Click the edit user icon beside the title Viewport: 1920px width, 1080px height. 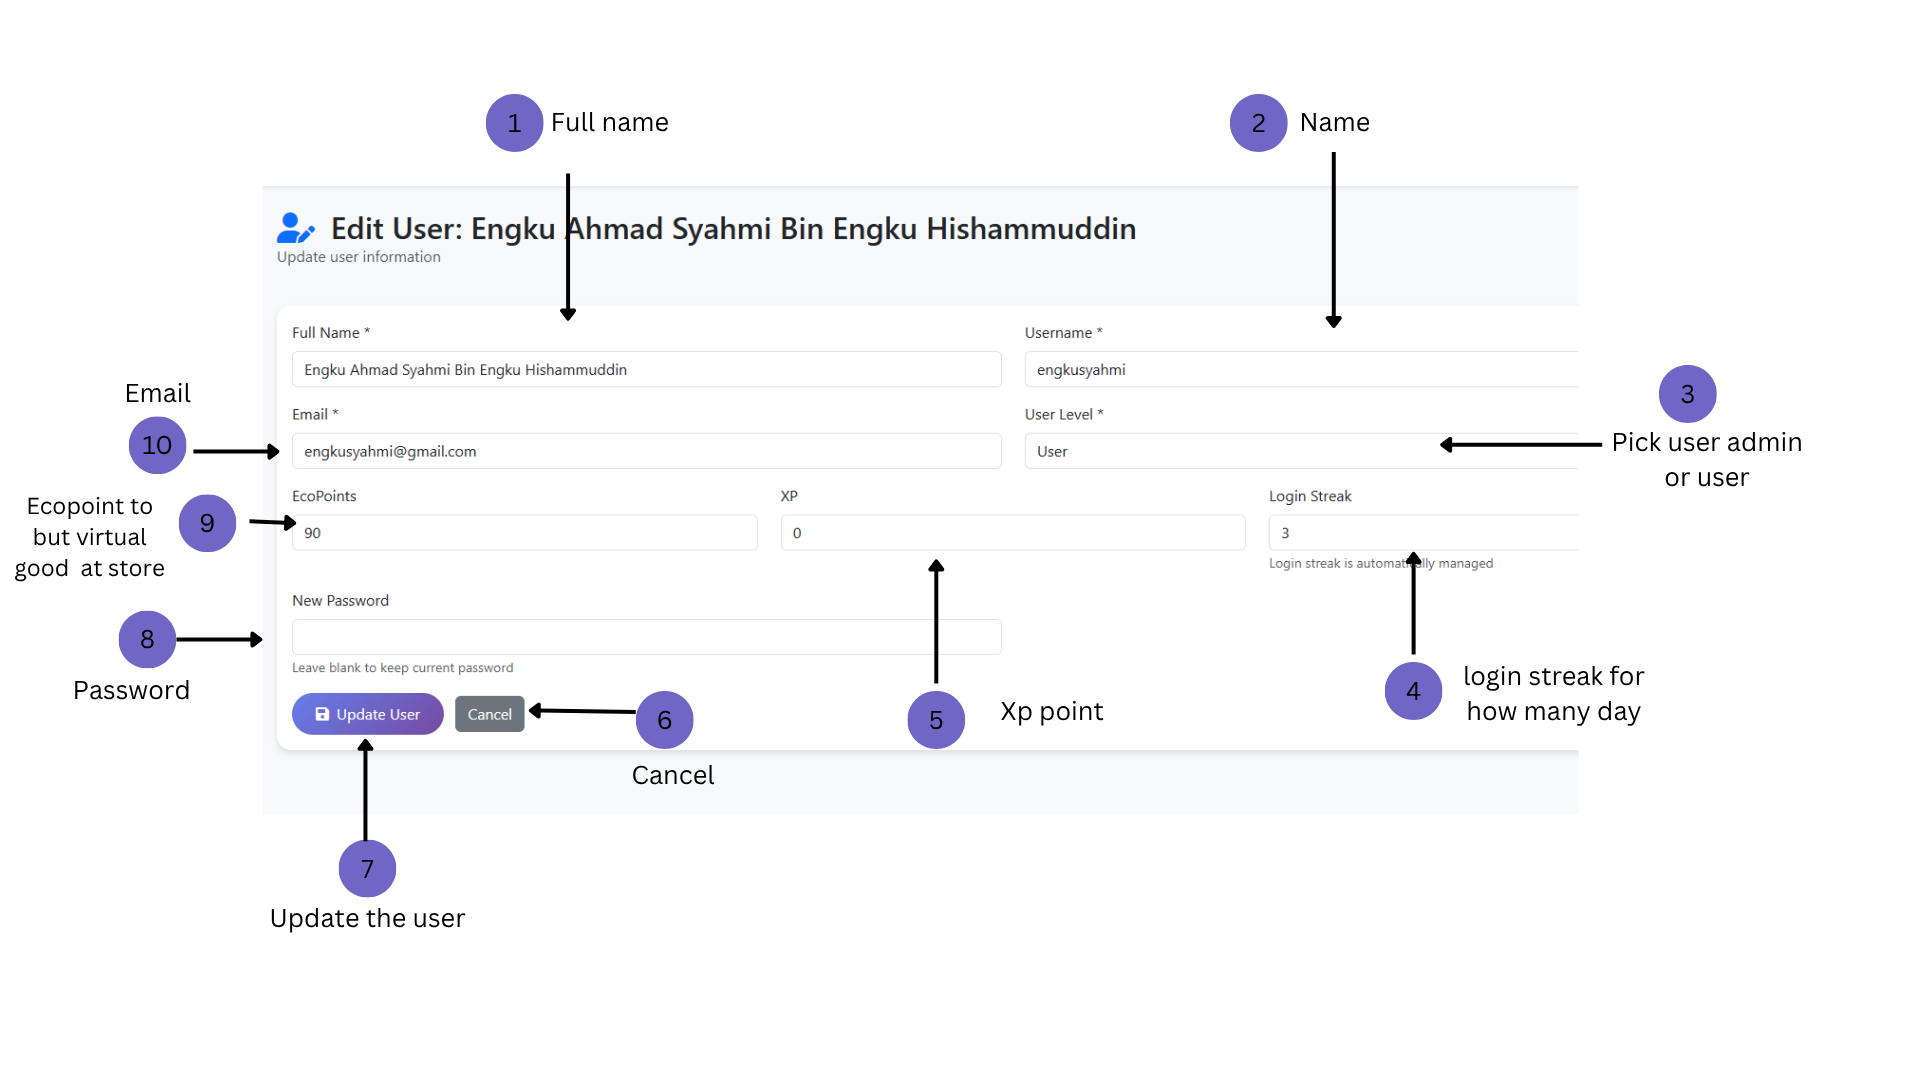click(296, 228)
